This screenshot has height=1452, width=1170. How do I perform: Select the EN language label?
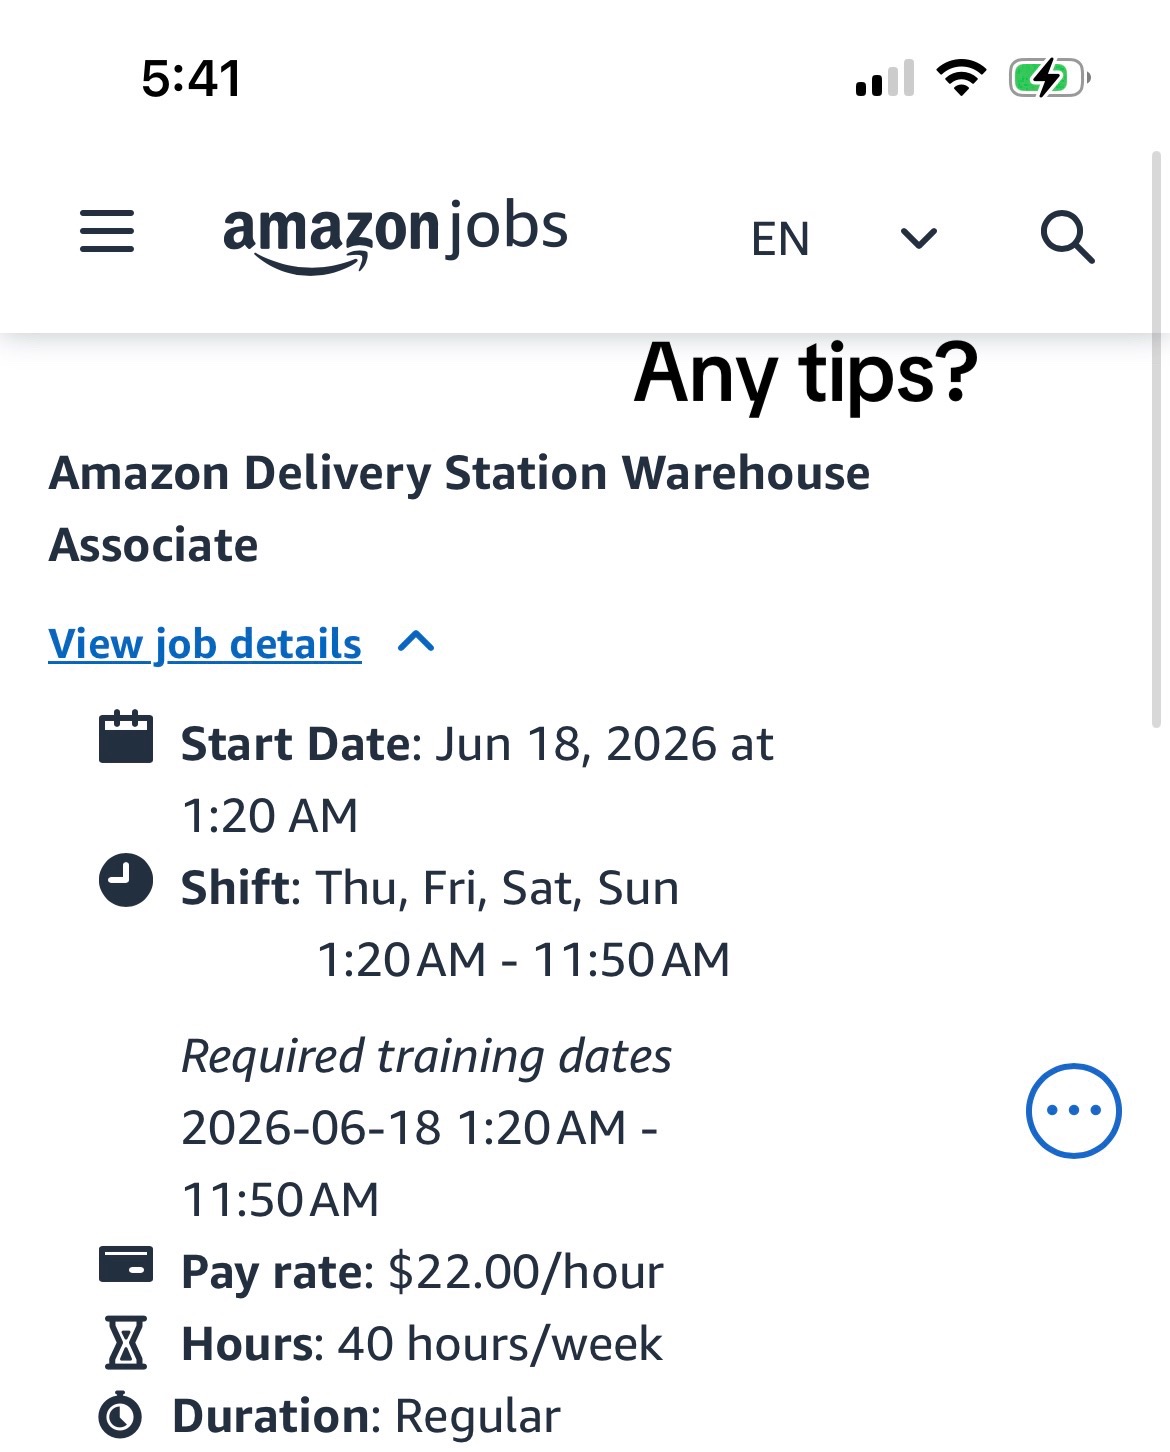point(780,239)
